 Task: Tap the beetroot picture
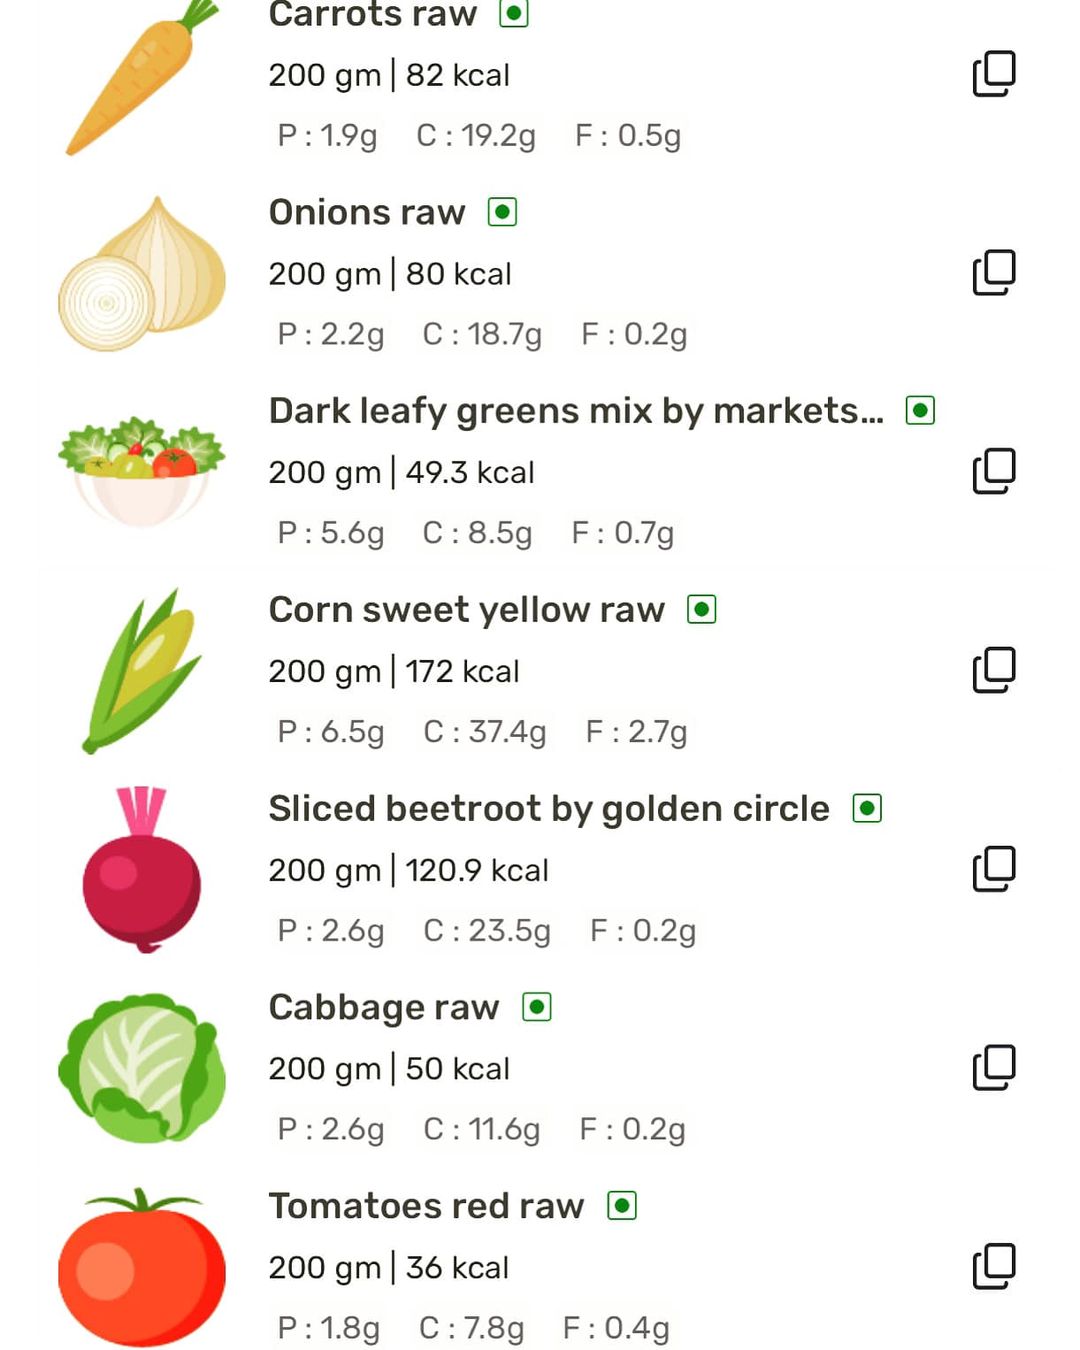pyautogui.click(x=142, y=870)
